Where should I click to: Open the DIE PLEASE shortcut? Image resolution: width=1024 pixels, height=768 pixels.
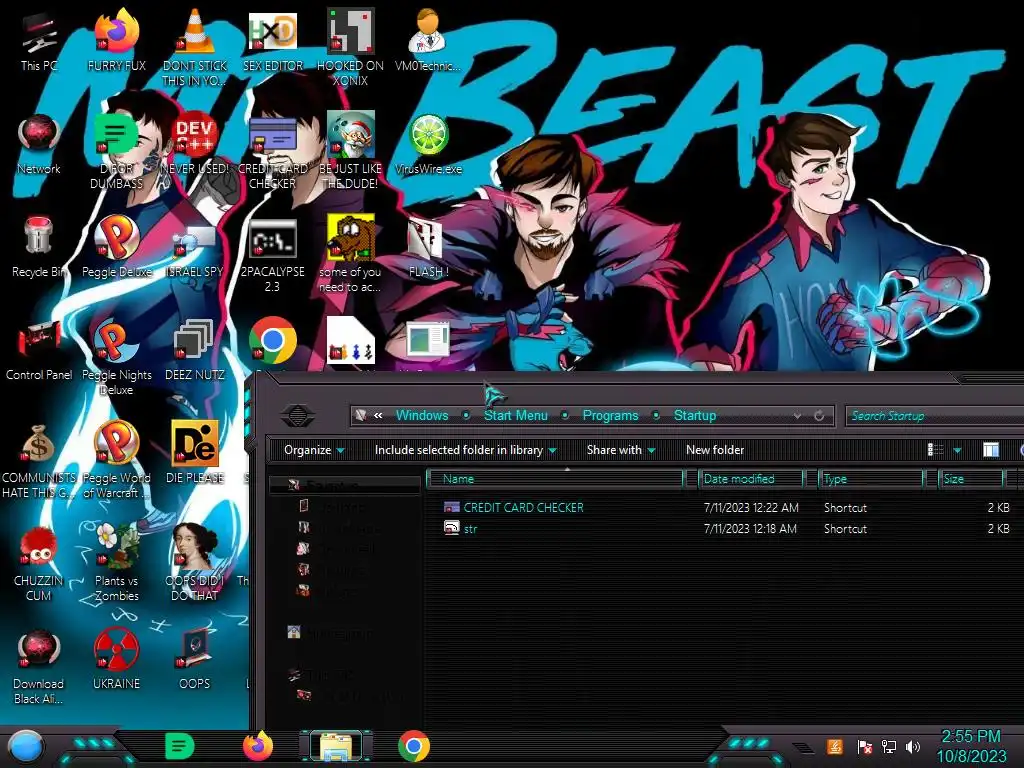(x=195, y=453)
